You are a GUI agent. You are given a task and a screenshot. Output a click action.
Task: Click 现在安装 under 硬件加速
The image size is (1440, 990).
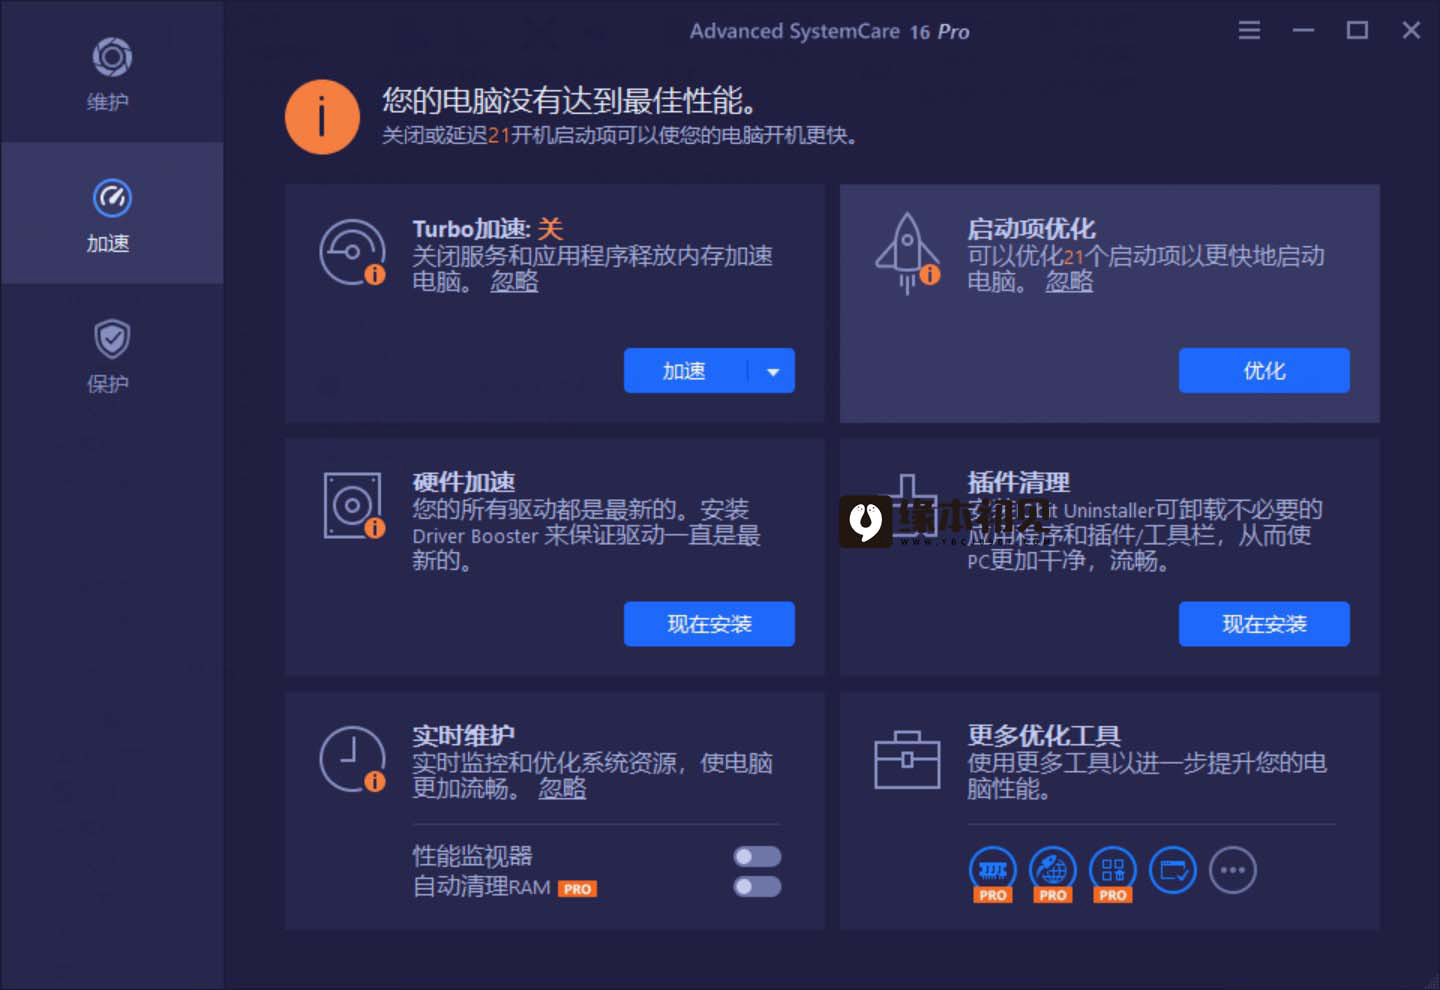click(x=709, y=624)
